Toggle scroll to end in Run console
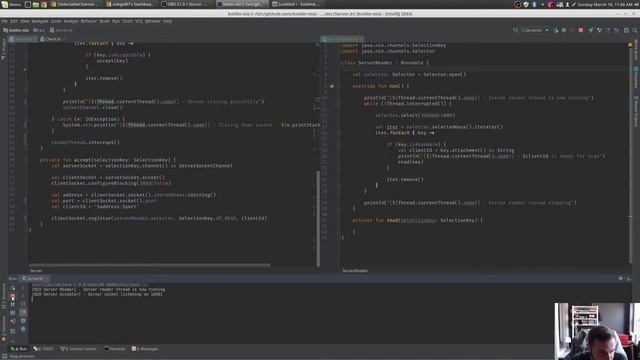Screen dimensions: 640x360 pos(23,313)
